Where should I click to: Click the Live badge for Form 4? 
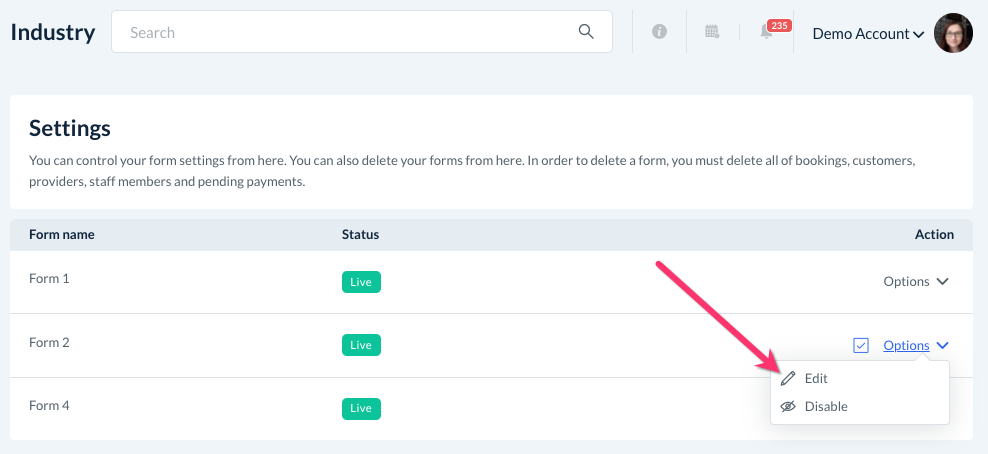361,408
